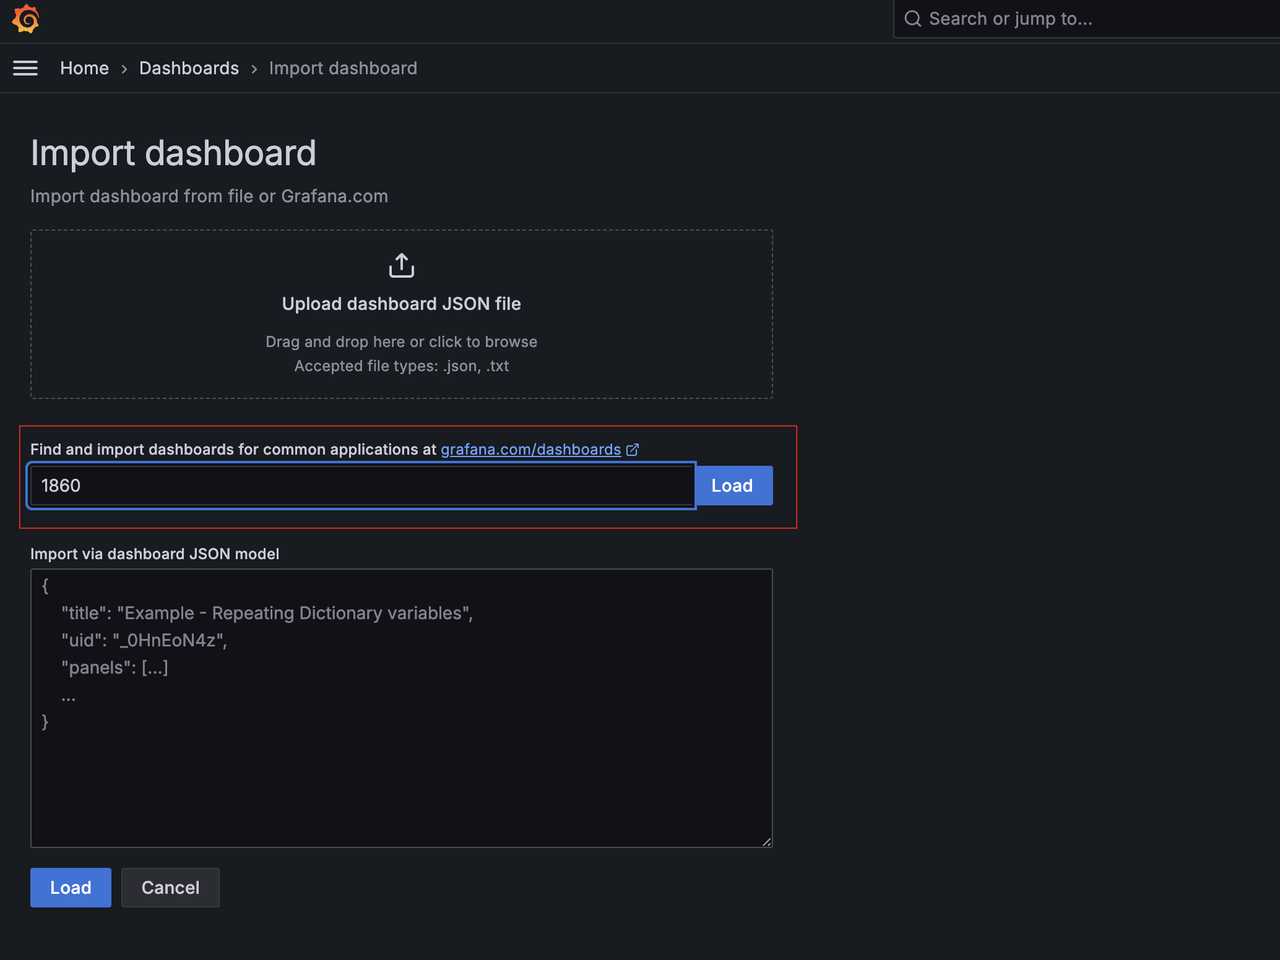
Task: Click the Upload dashboard JSON file label
Action: [401, 303]
